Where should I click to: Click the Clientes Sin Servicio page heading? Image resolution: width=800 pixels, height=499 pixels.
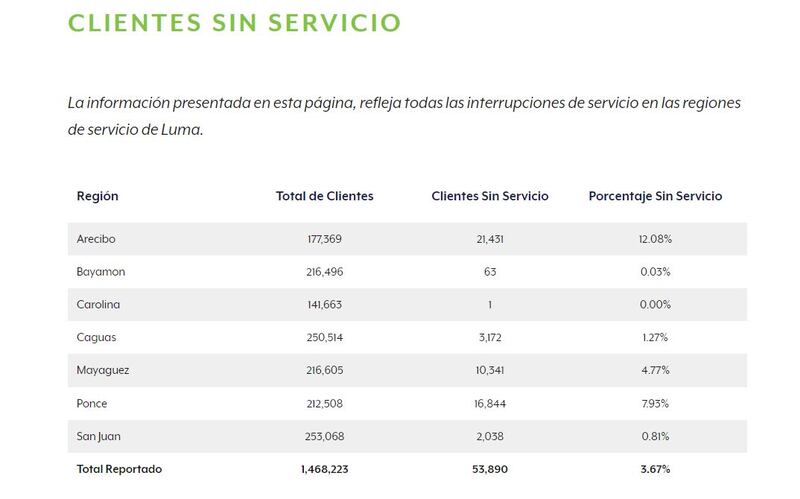(234, 22)
